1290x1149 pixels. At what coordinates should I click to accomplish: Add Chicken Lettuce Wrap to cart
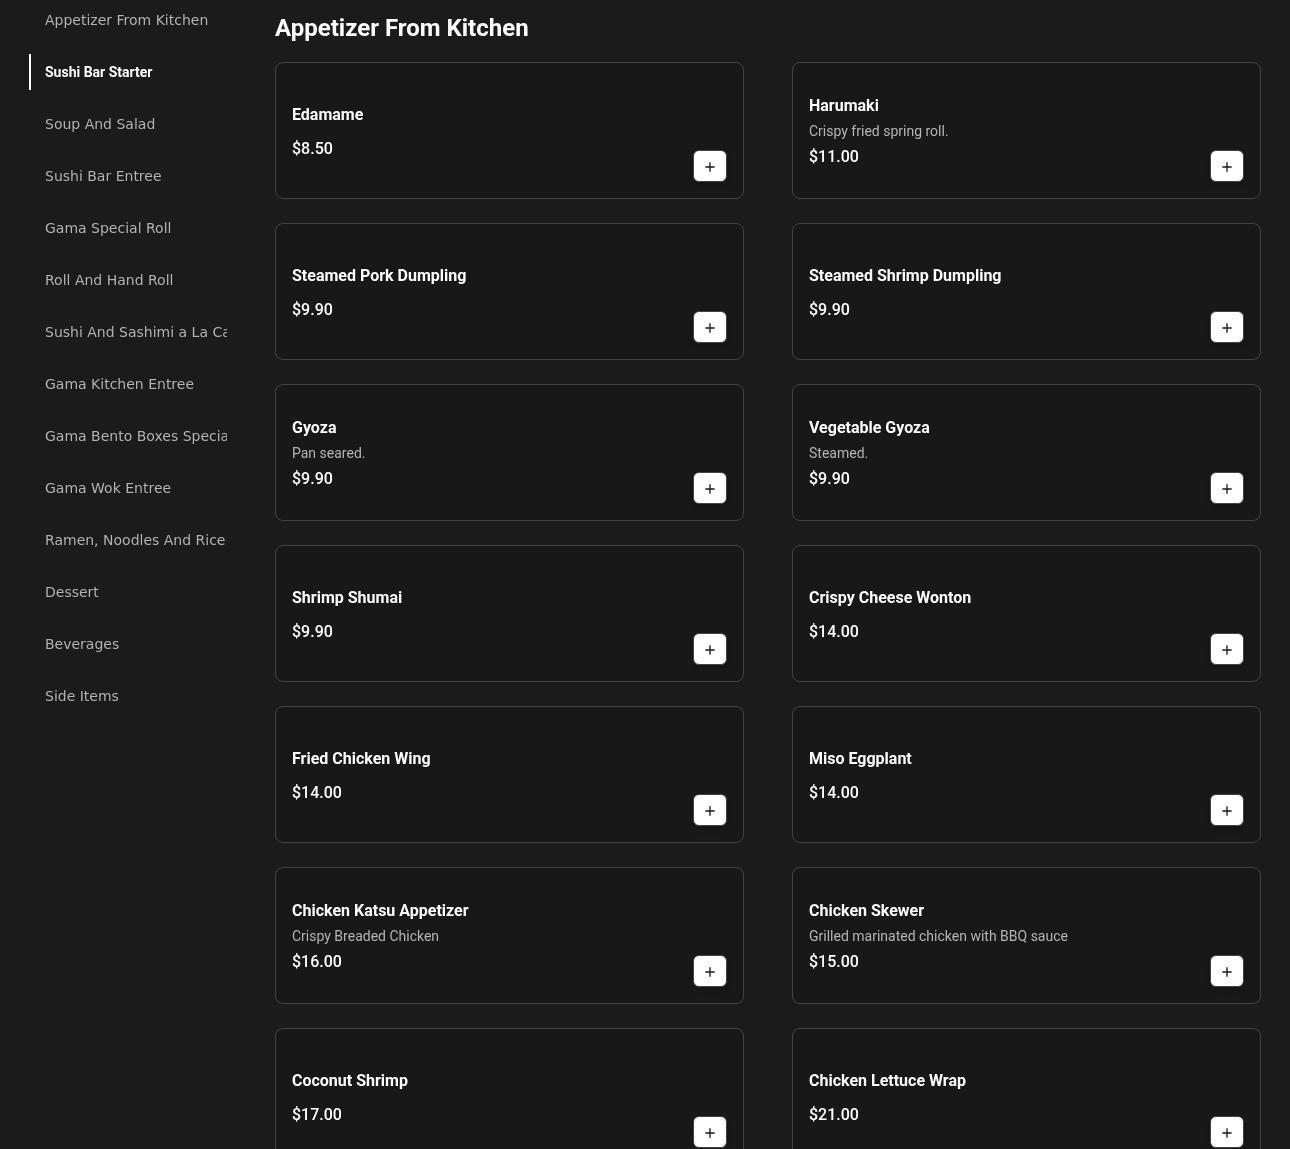click(x=1226, y=1132)
